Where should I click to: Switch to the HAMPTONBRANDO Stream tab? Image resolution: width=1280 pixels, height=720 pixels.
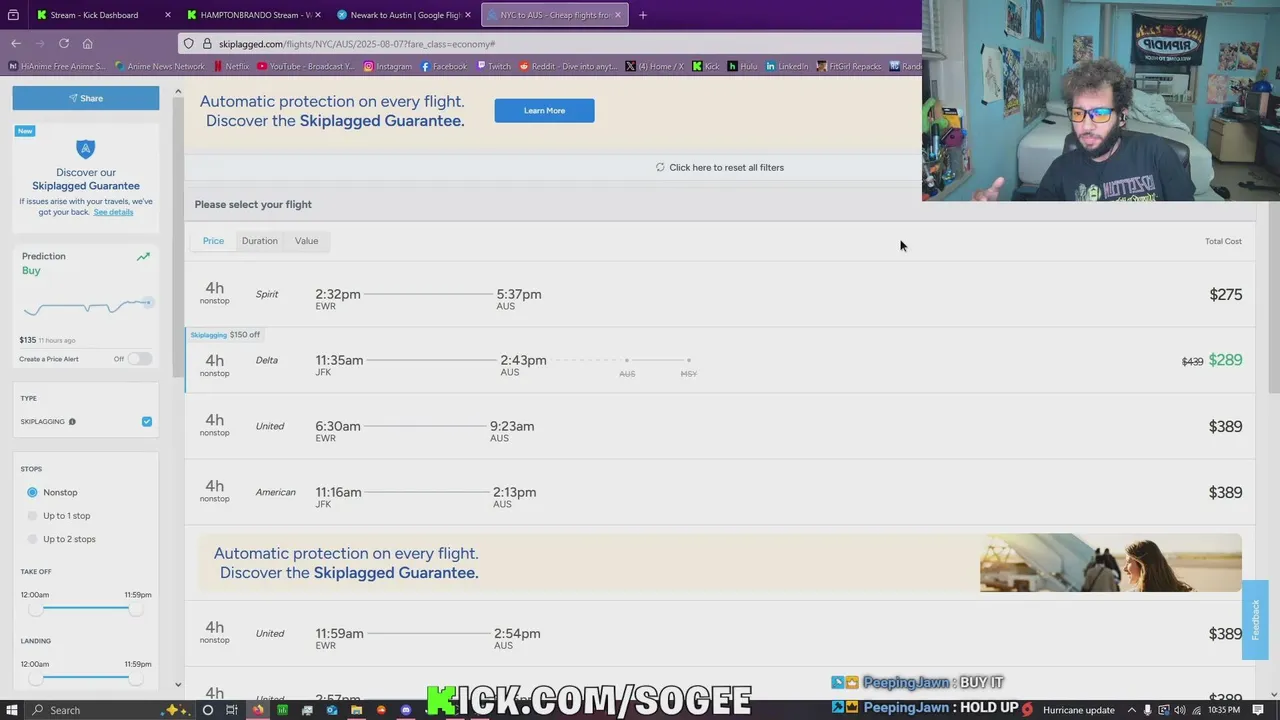[255, 15]
